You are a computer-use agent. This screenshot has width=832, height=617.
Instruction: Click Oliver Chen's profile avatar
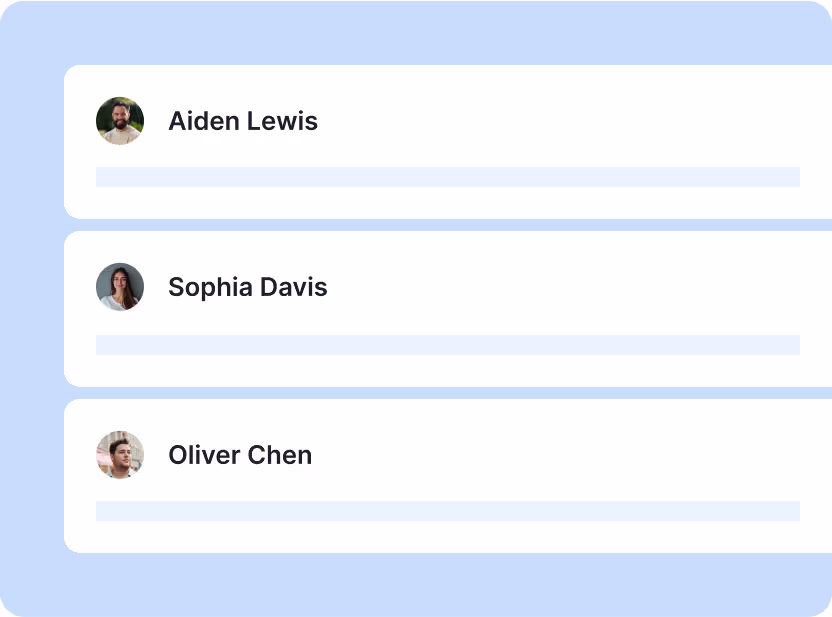click(x=120, y=455)
